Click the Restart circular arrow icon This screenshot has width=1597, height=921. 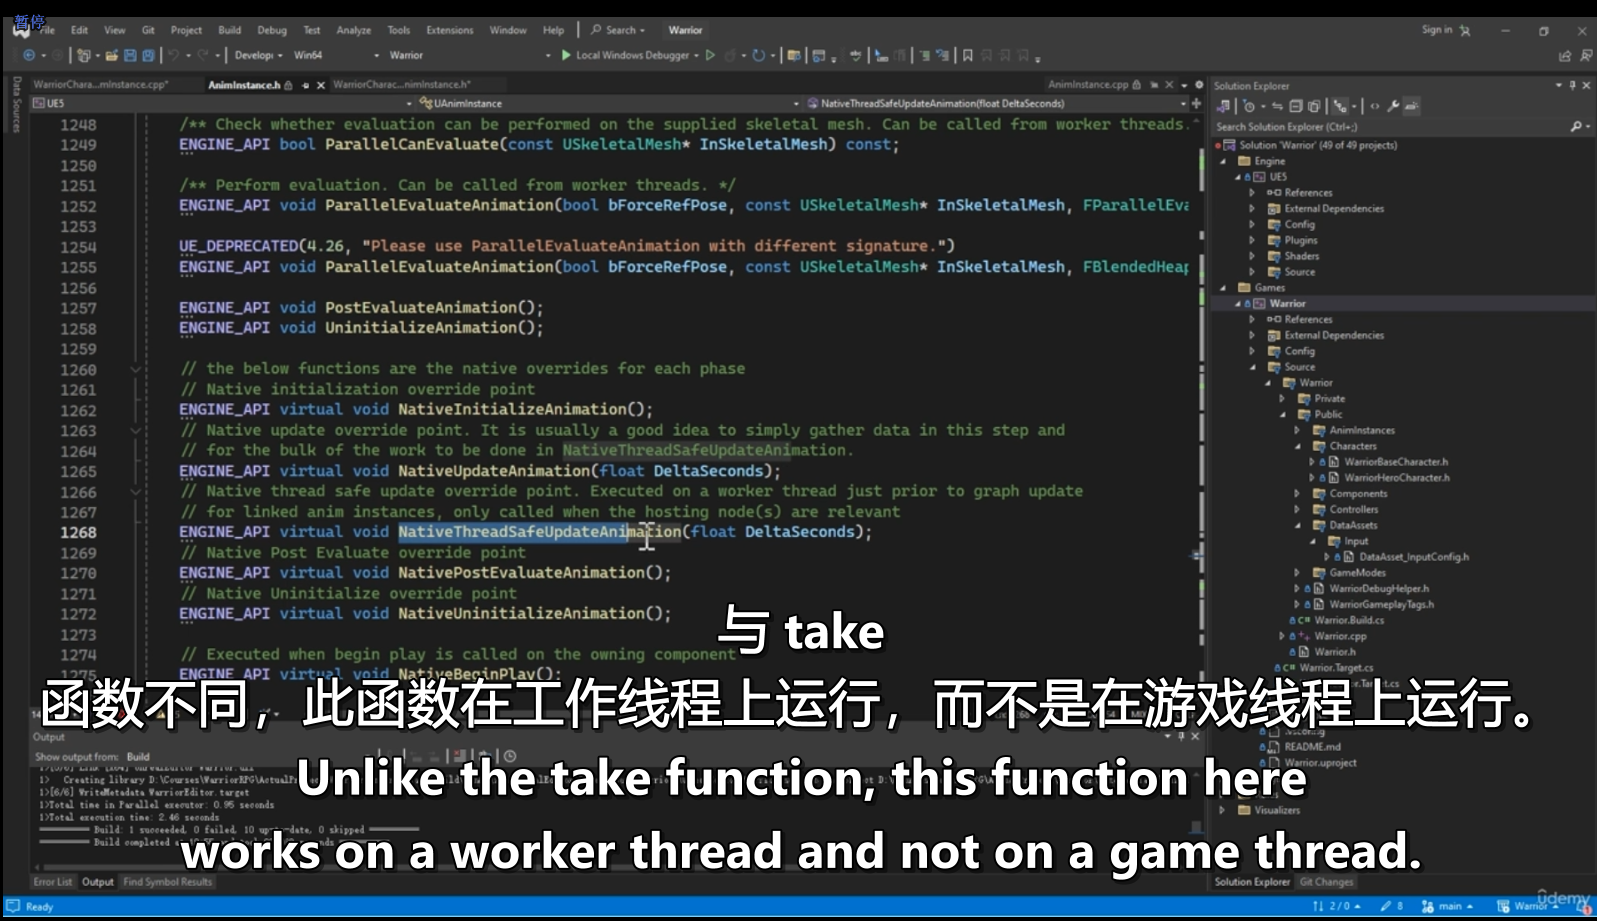coord(758,55)
